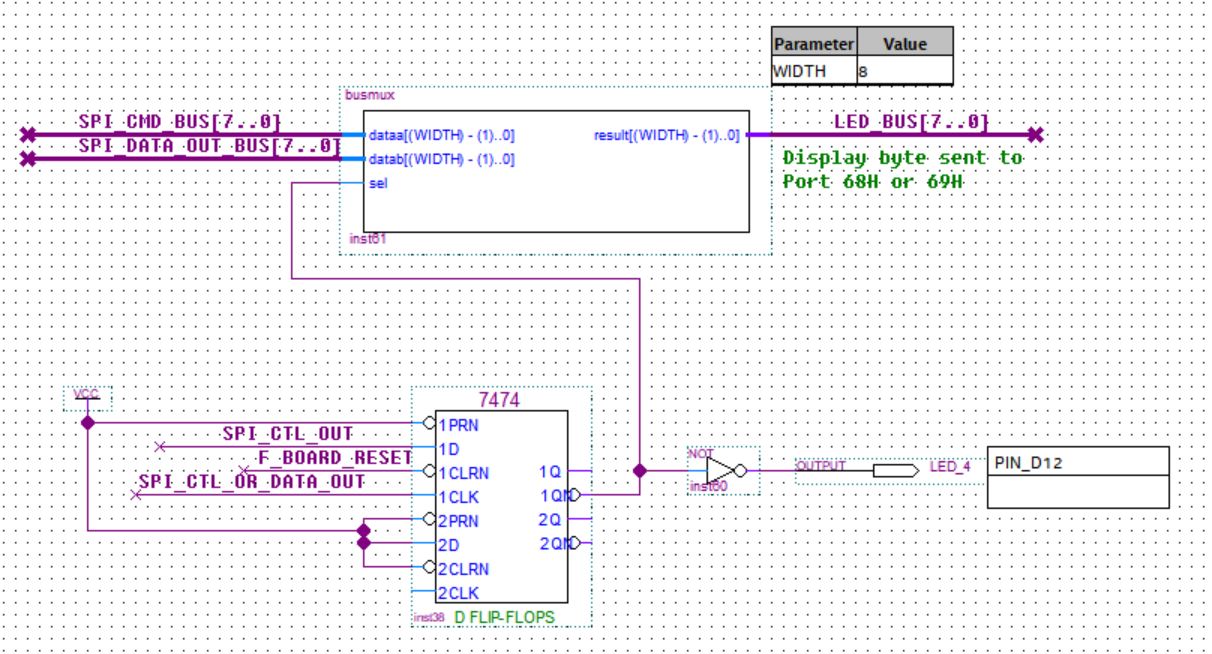Click the datab input port on busmux
The width and height of the screenshot is (1212, 654).
[x=442, y=159]
